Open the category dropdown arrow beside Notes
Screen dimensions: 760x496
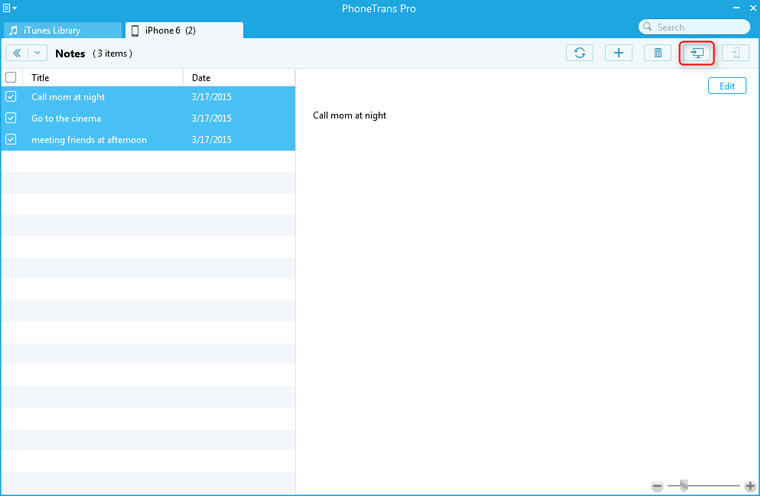[38, 53]
